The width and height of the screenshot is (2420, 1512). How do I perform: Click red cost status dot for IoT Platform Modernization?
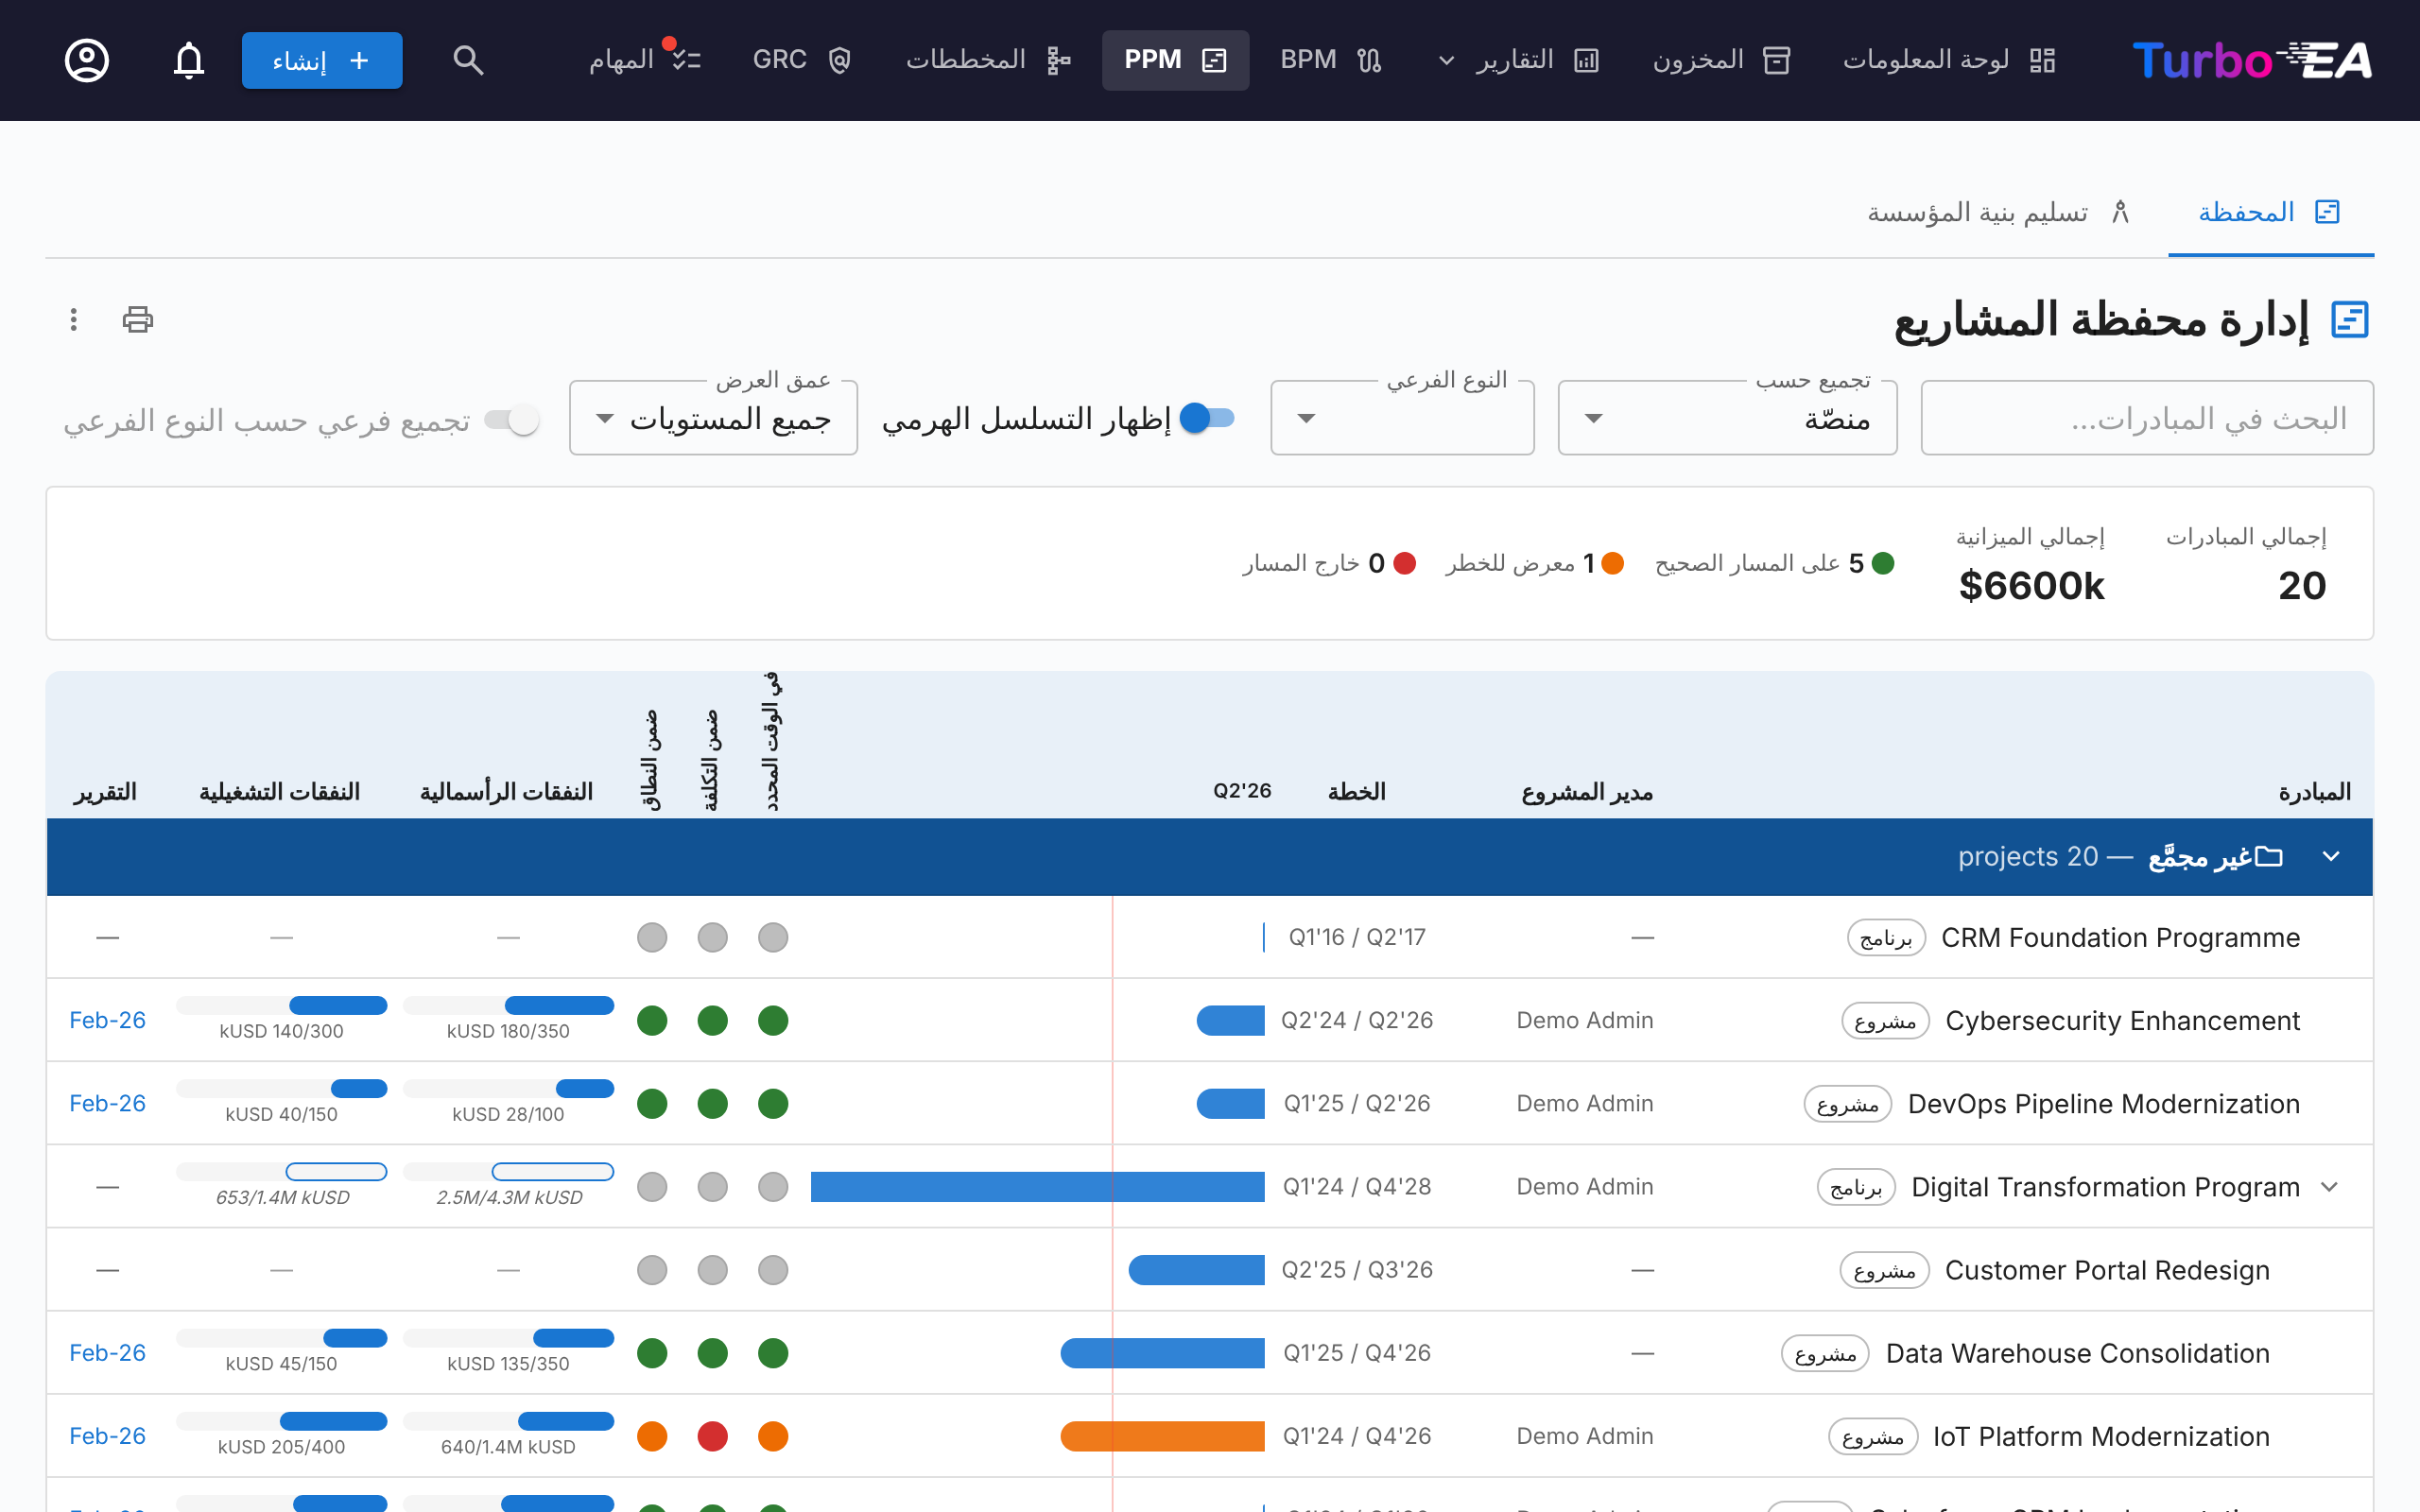(713, 1436)
